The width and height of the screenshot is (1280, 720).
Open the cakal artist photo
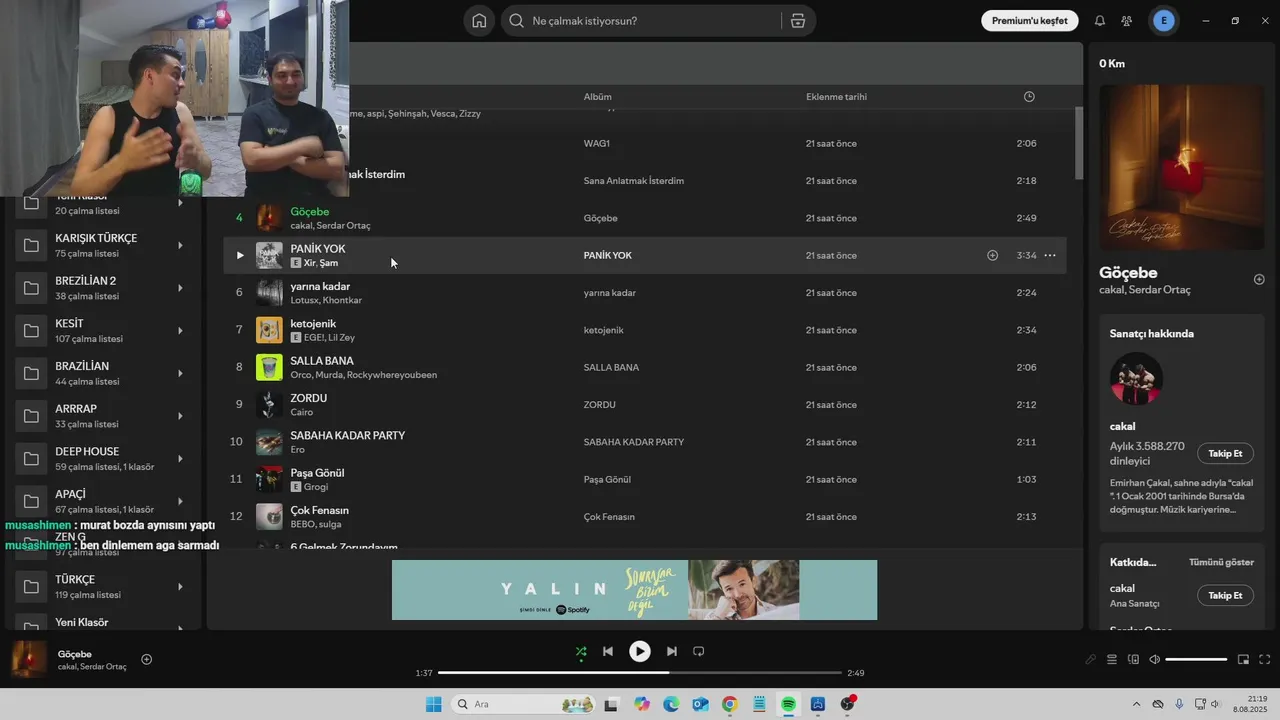[1137, 378]
